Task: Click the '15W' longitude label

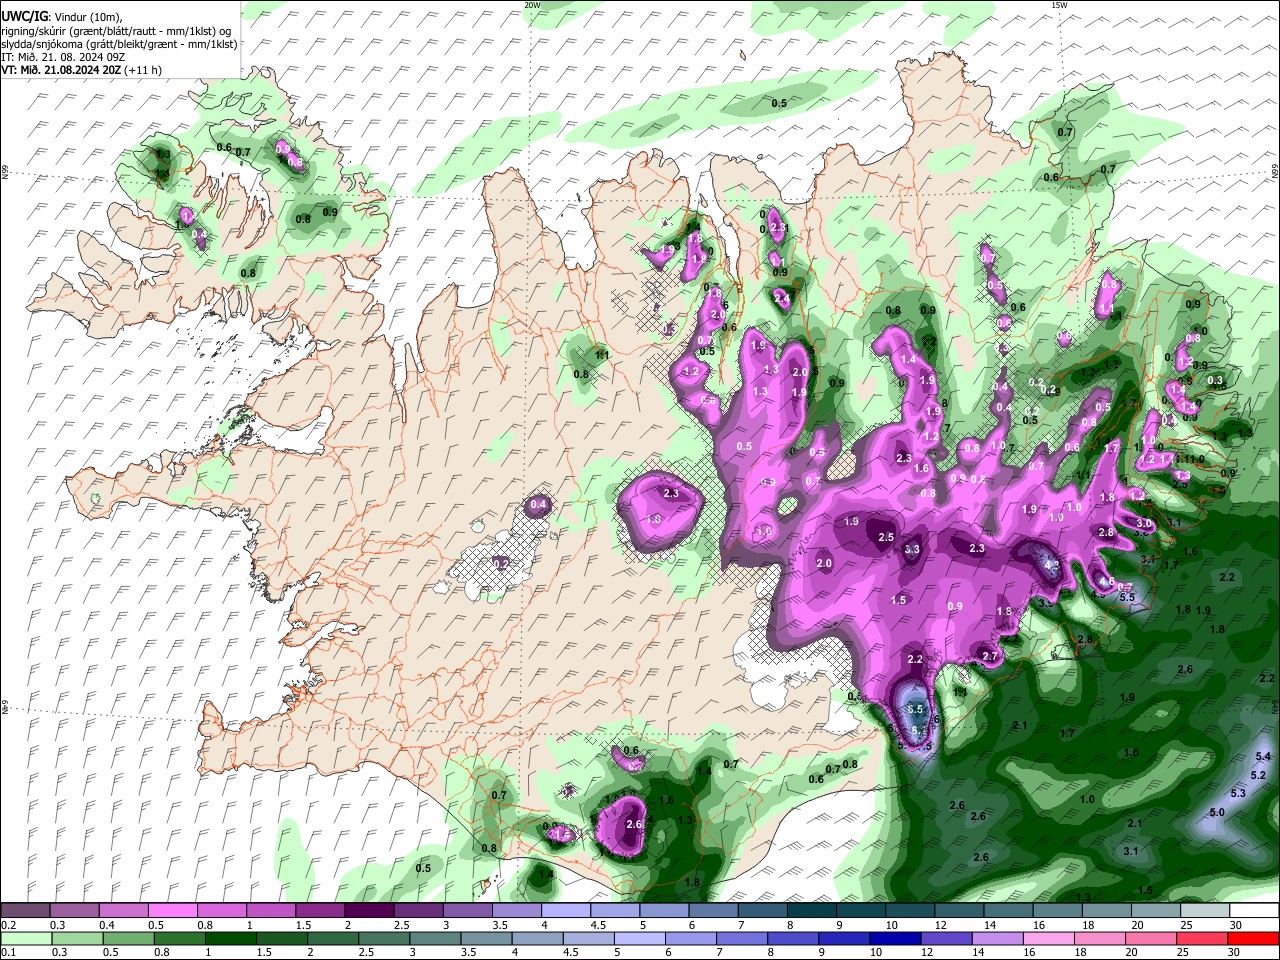Action: (1059, 5)
